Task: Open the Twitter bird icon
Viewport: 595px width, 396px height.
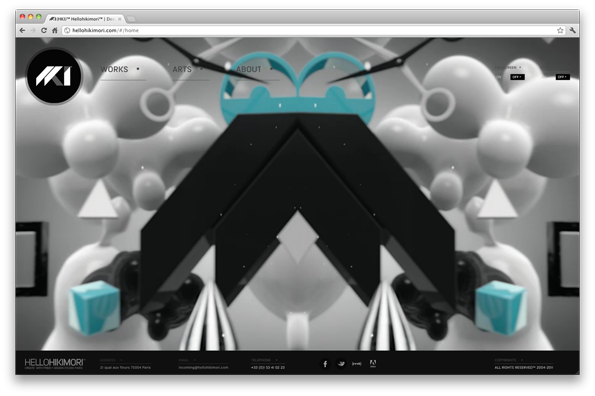Action: tap(341, 364)
